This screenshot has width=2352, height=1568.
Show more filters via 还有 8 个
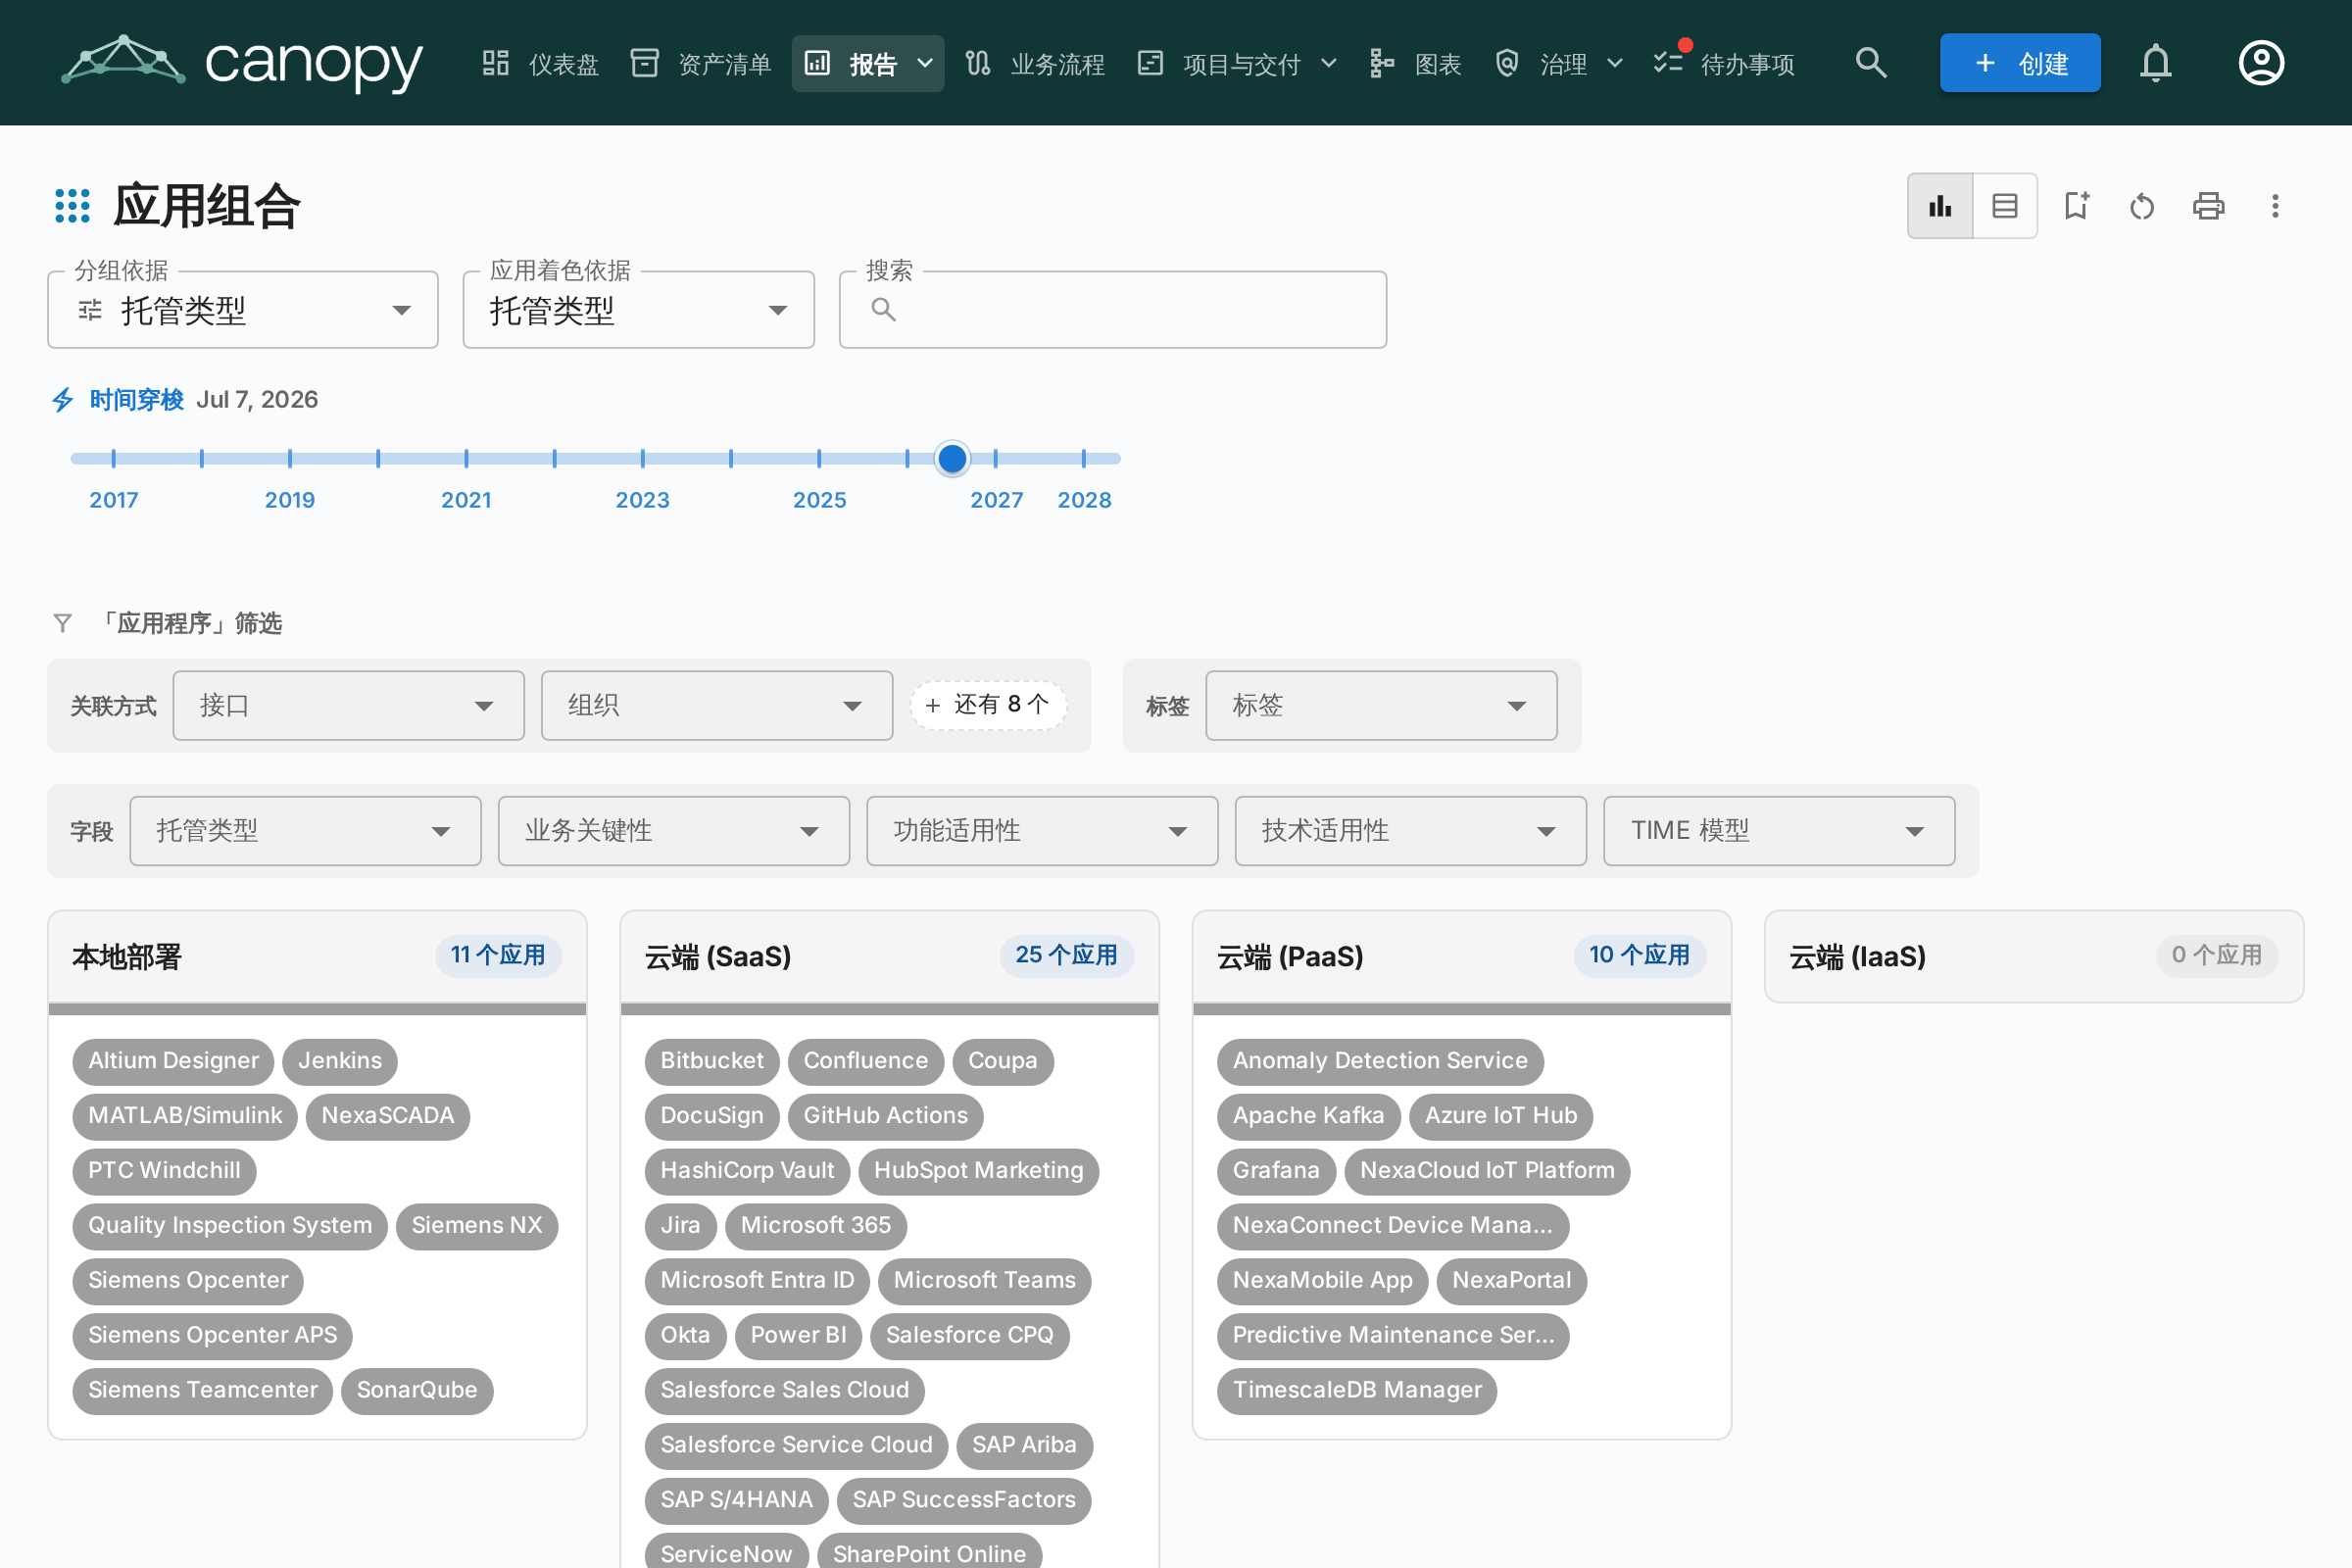[x=988, y=705]
